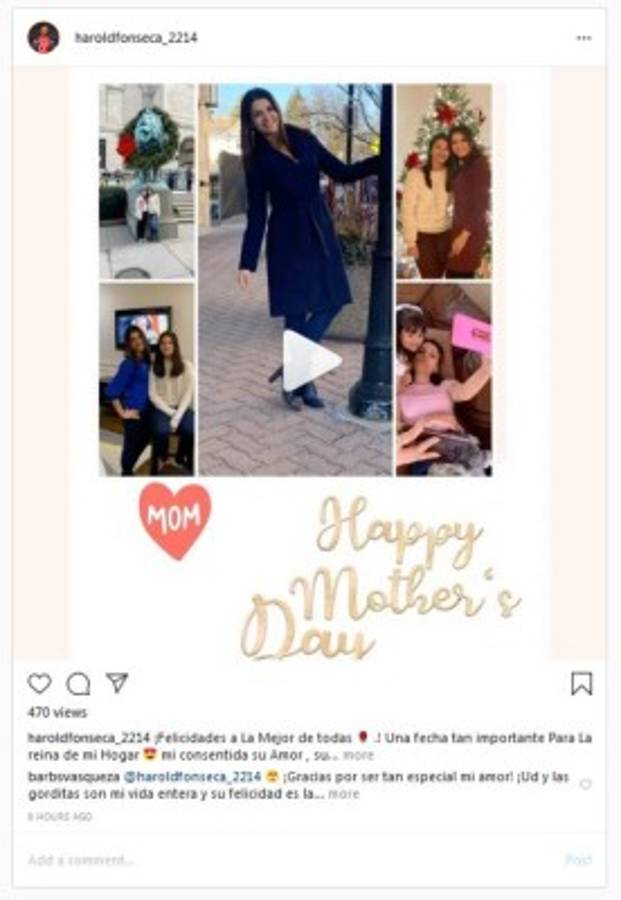Like barbsvasqueza's comment with small heart
Image resolution: width=621 pixels, height=900 pixels.
585,784
